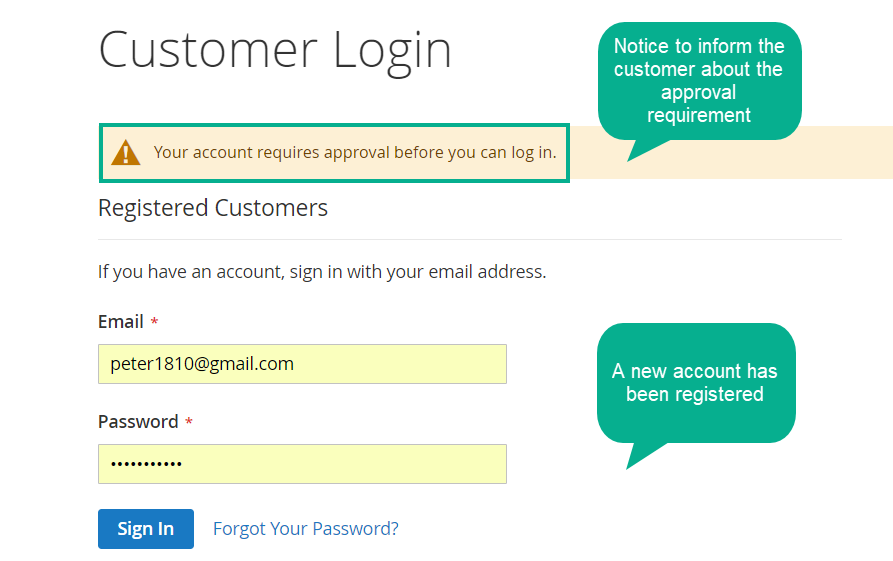Click the red asterisk beside Email
893x561 pixels.
click(x=154, y=322)
